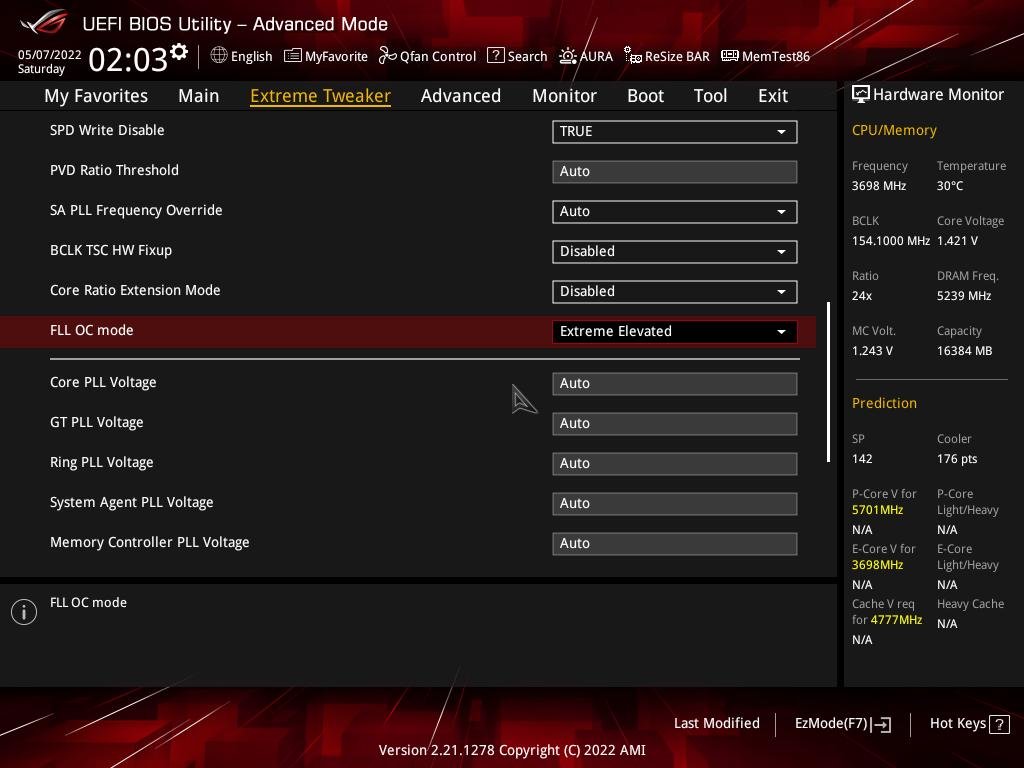Open the ReSize BAR settings
Viewport: 1024px width, 768px height.
pos(666,56)
